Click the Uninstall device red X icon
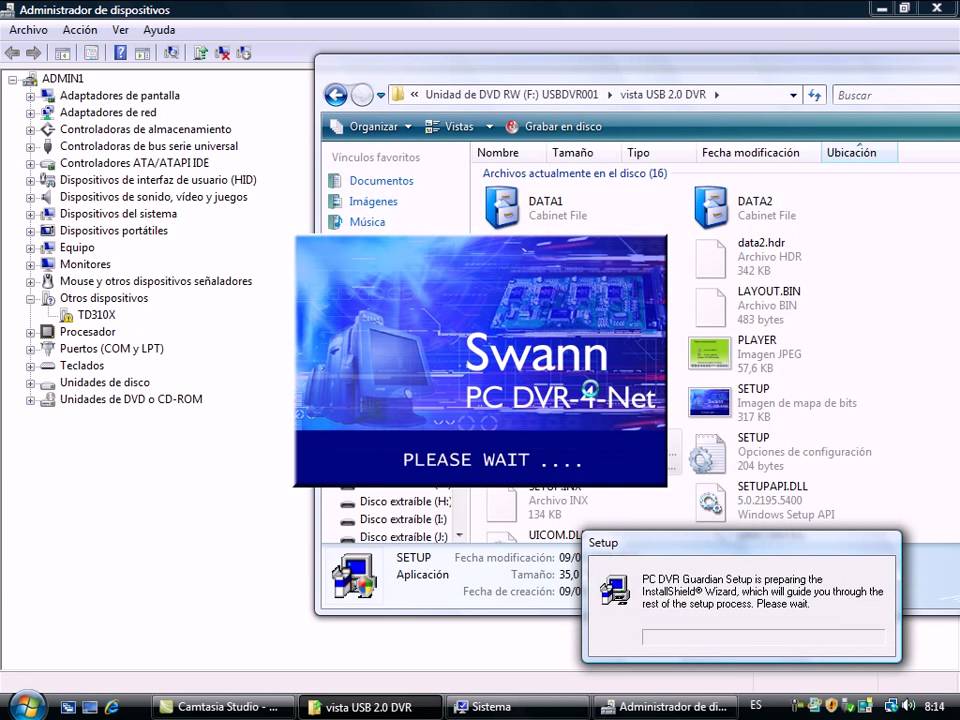Screen dimensions: 960x720 (x=222, y=53)
